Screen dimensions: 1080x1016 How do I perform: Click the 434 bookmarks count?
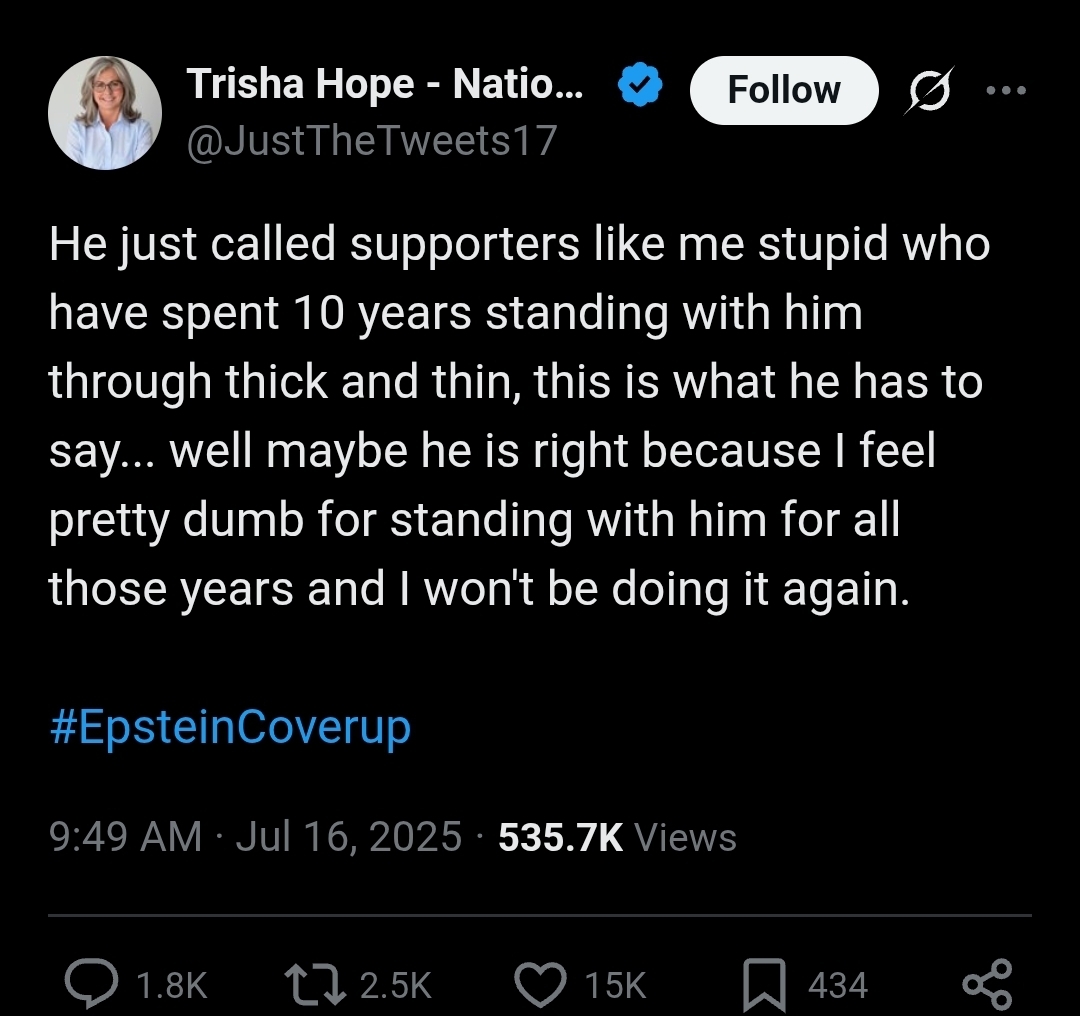click(x=837, y=986)
